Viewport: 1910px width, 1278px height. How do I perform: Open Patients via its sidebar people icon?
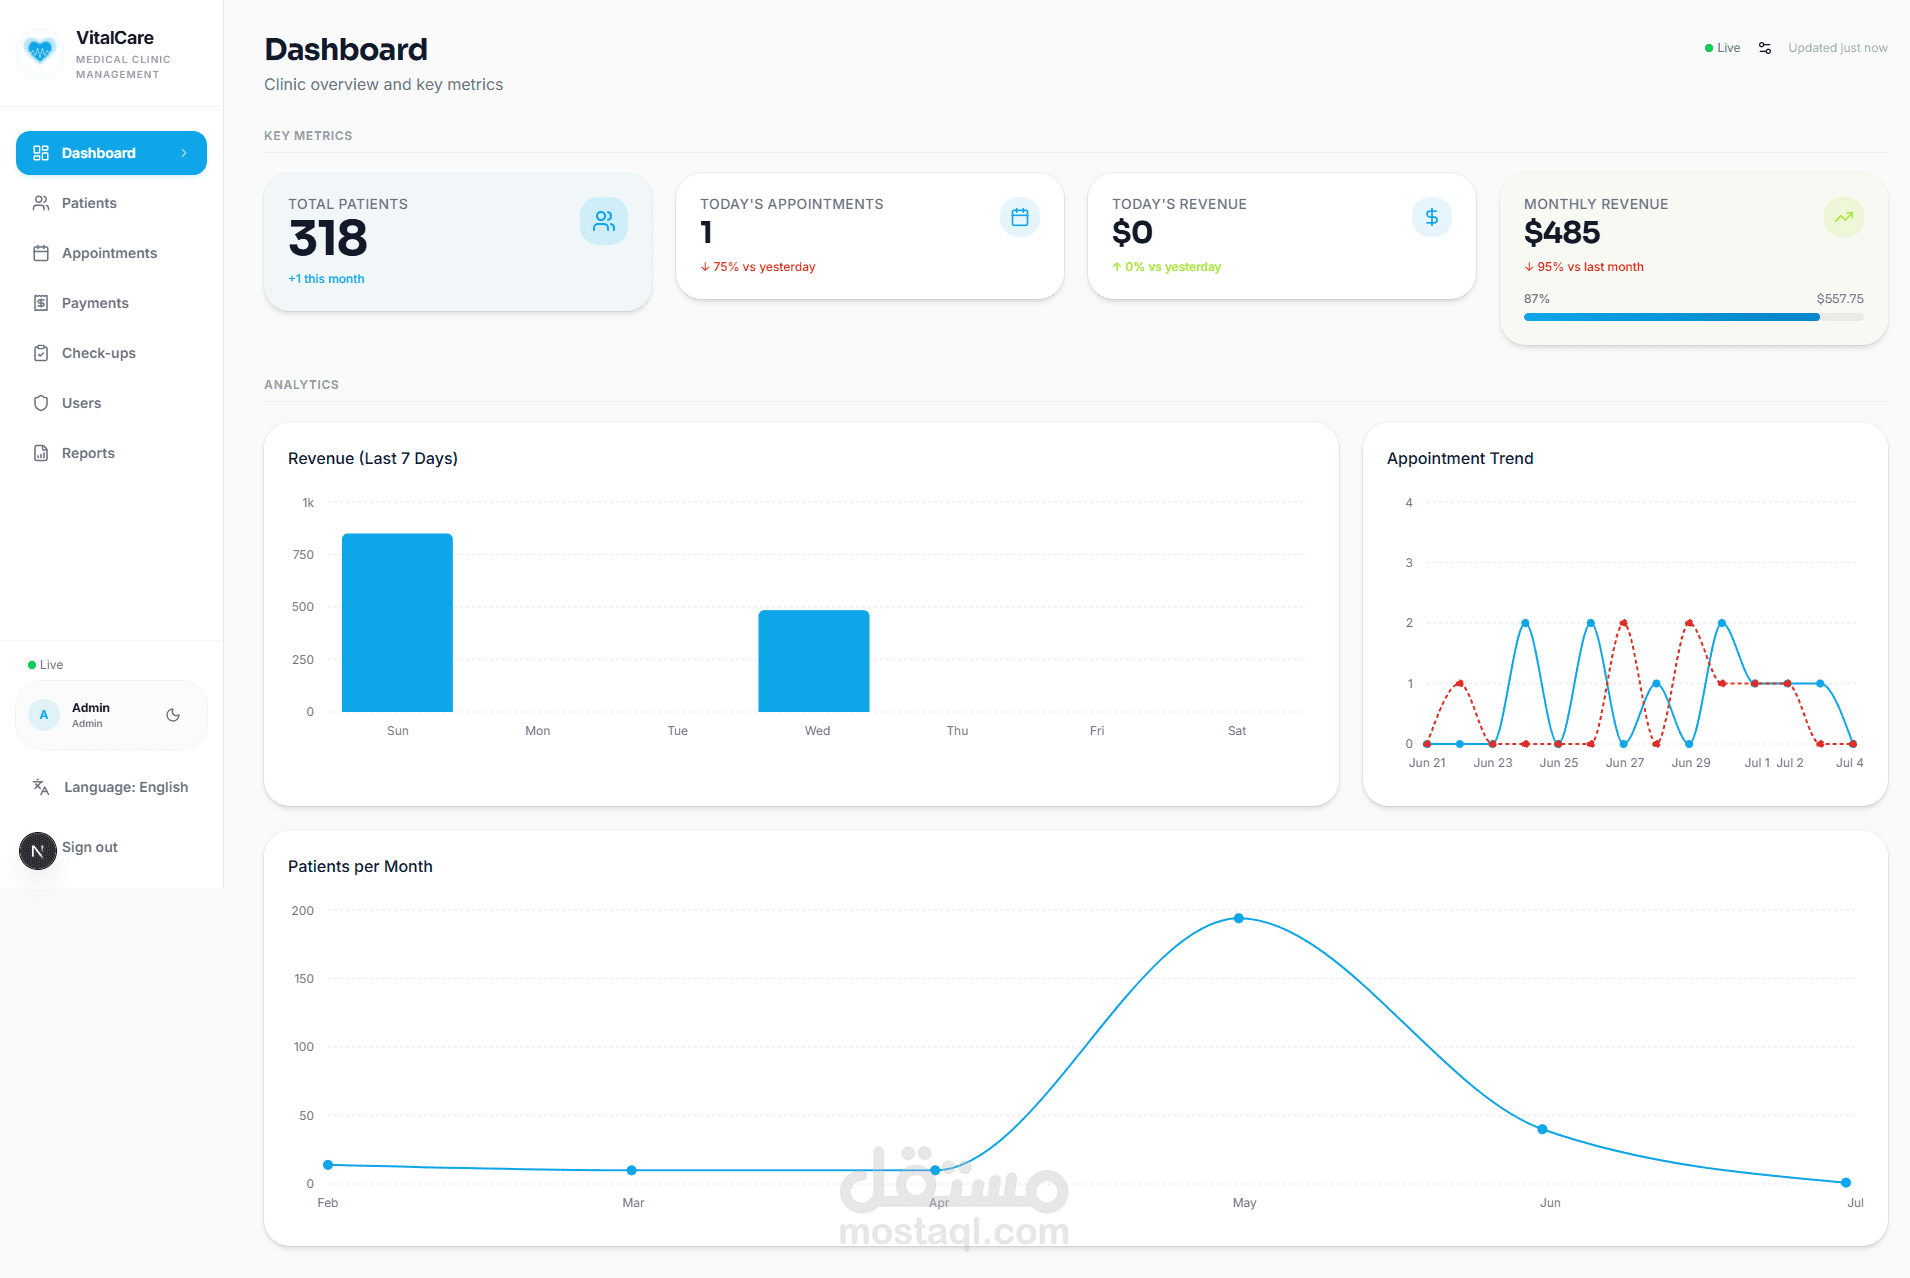[41, 203]
